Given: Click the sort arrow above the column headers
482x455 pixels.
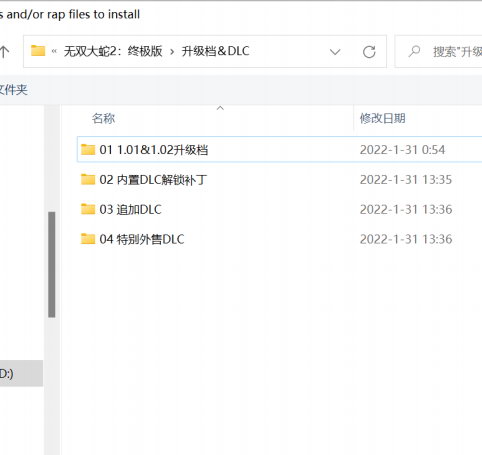Looking at the screenshot, I should 220,108.
